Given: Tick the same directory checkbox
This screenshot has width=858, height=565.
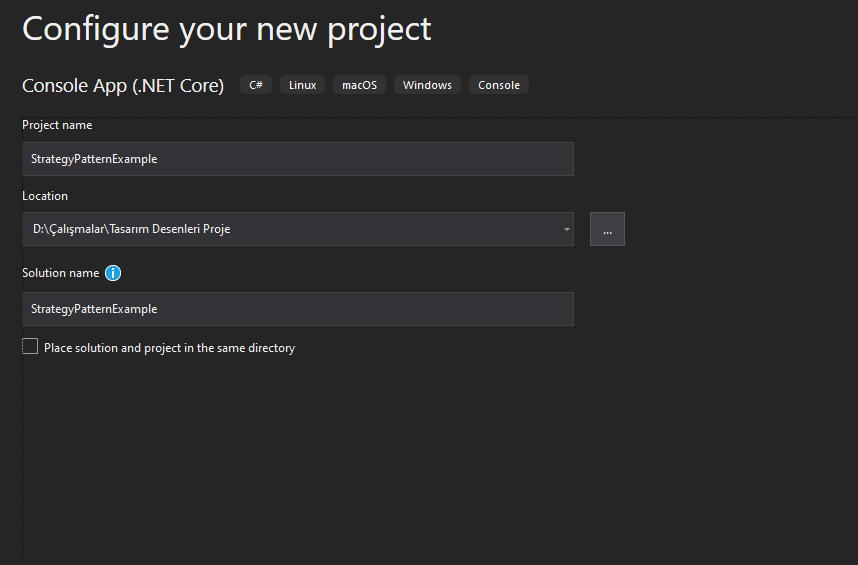Looking at the screenshot, I should click(x=30, y=346).
